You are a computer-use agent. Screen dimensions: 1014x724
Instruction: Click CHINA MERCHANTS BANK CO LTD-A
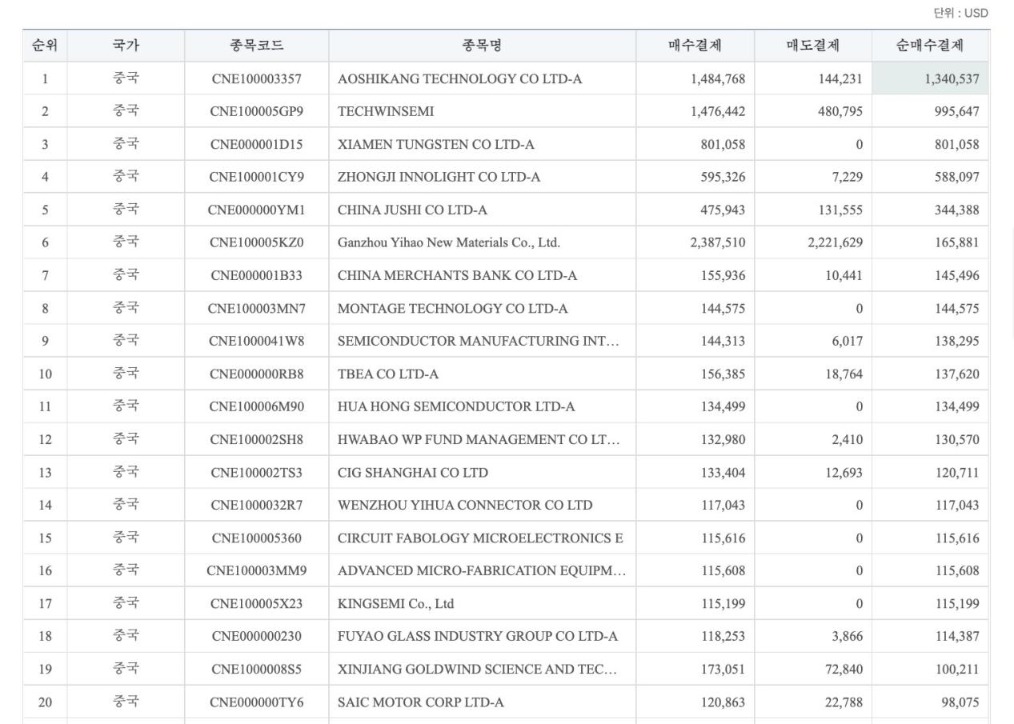click(x=457, y=275)
